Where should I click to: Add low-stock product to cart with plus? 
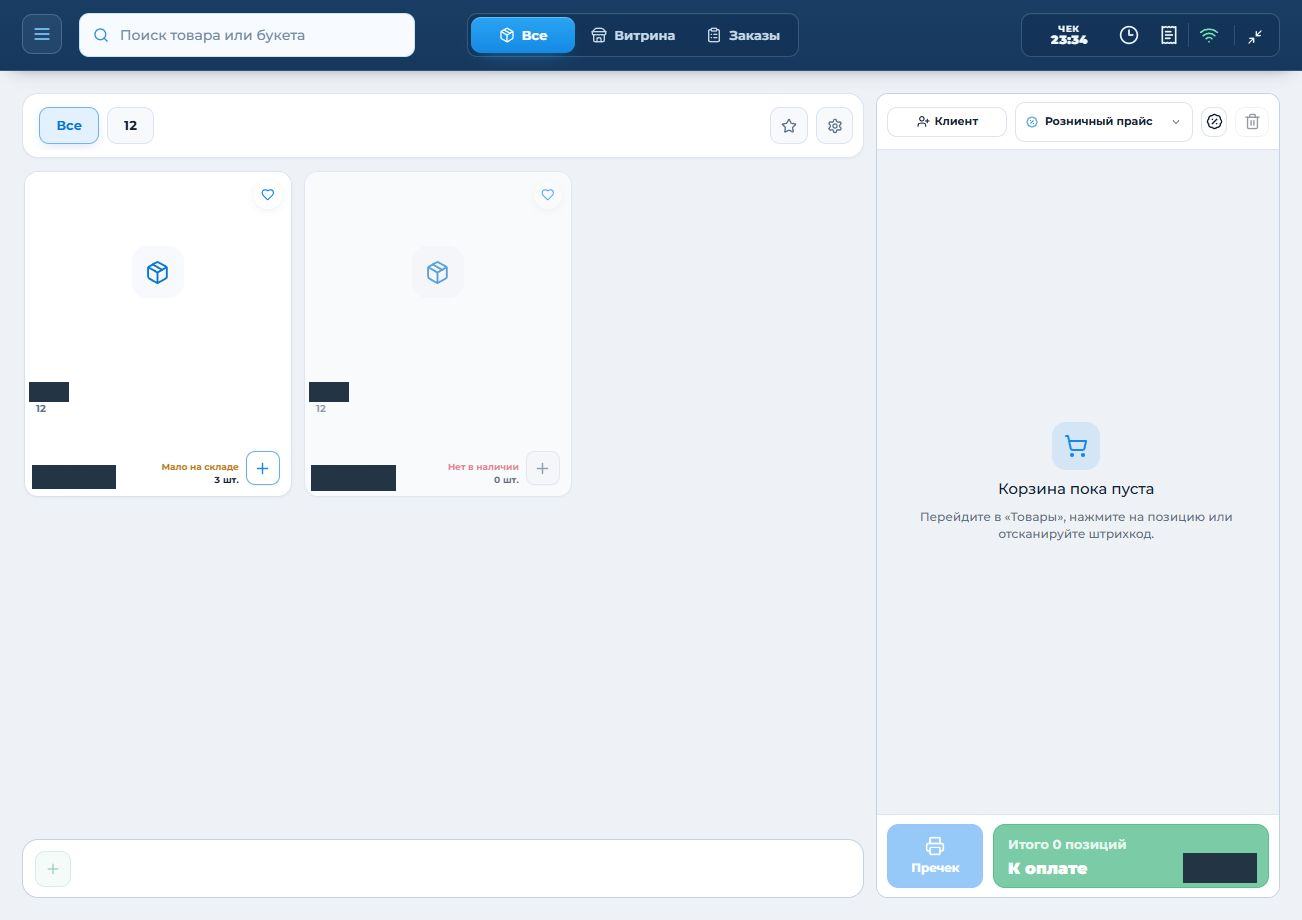262,468
